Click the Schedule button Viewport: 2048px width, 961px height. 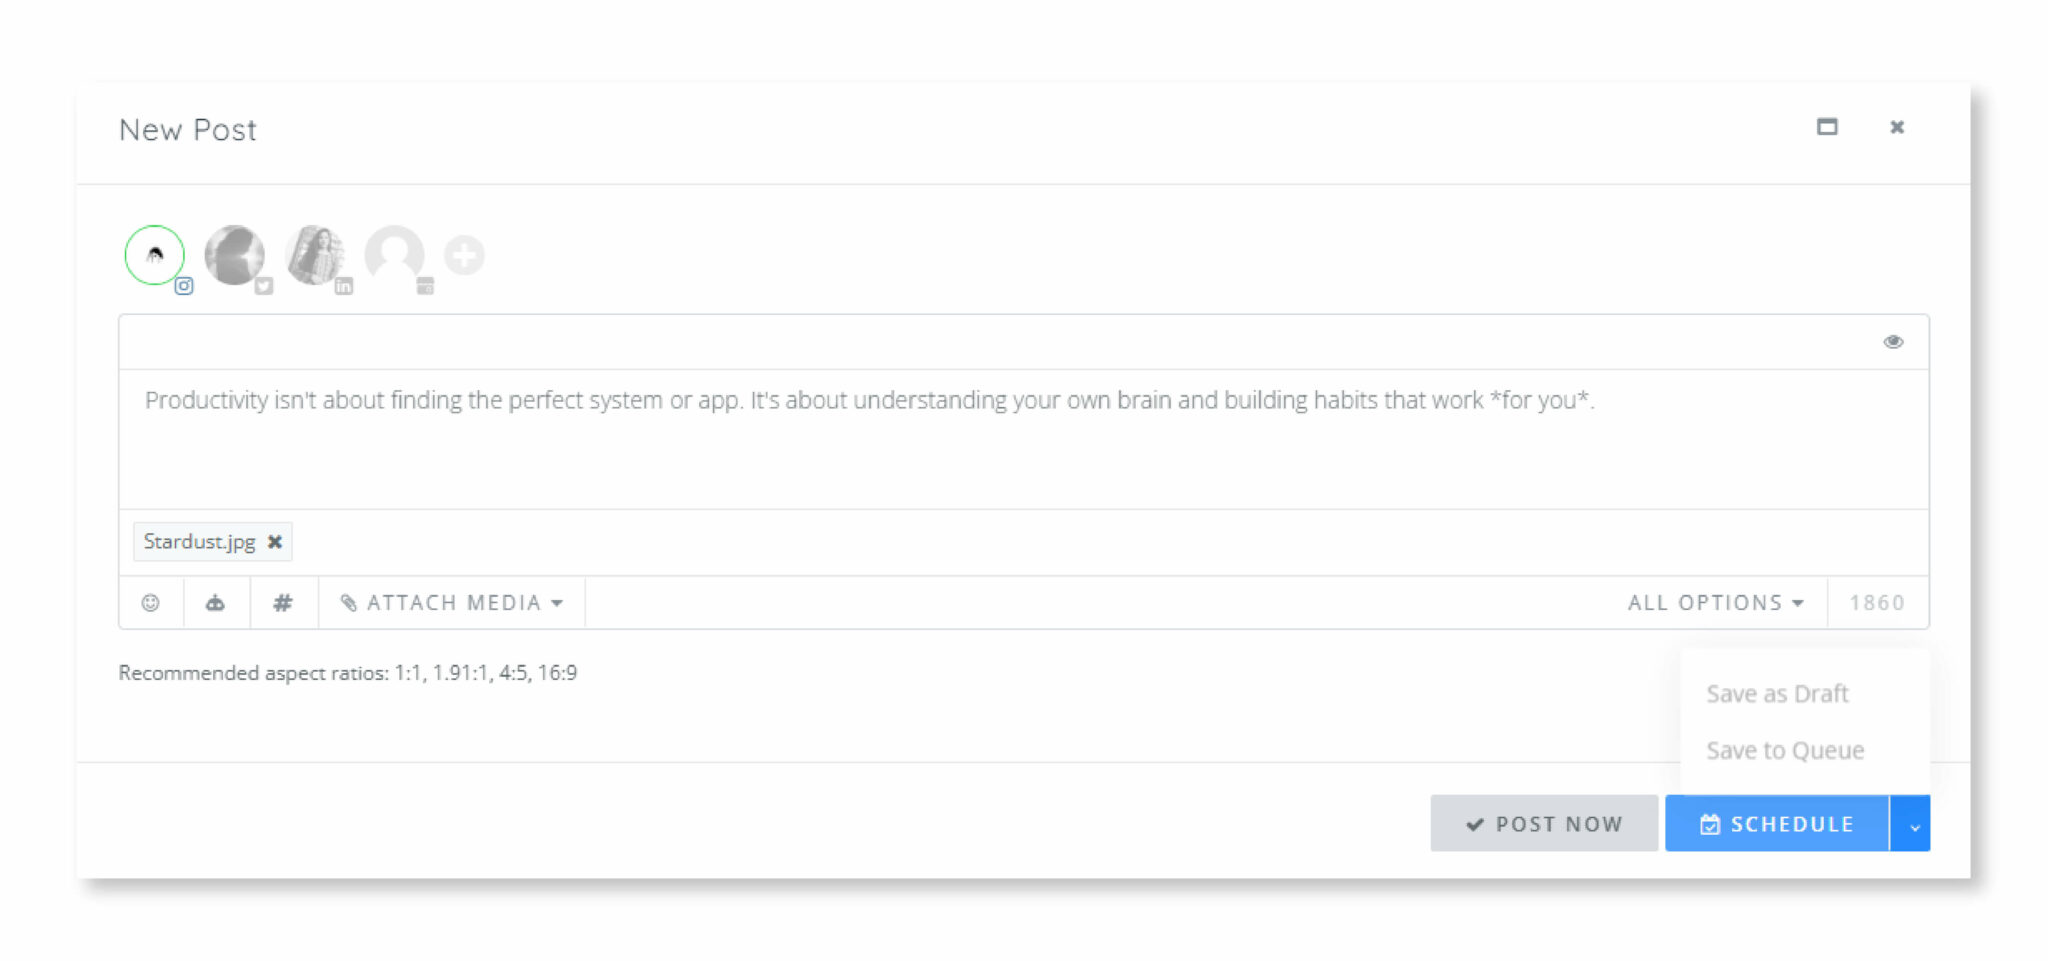[1777, 824]
